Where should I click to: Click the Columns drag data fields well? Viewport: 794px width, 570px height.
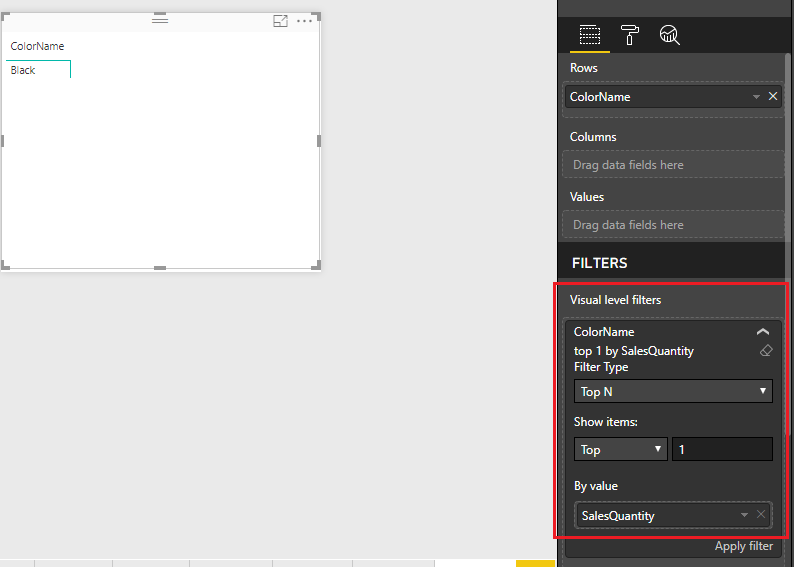point(673,165)
